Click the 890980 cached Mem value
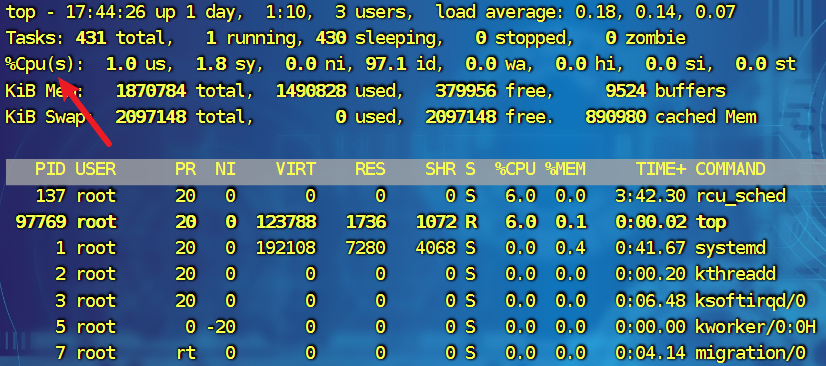 (616, 116)
